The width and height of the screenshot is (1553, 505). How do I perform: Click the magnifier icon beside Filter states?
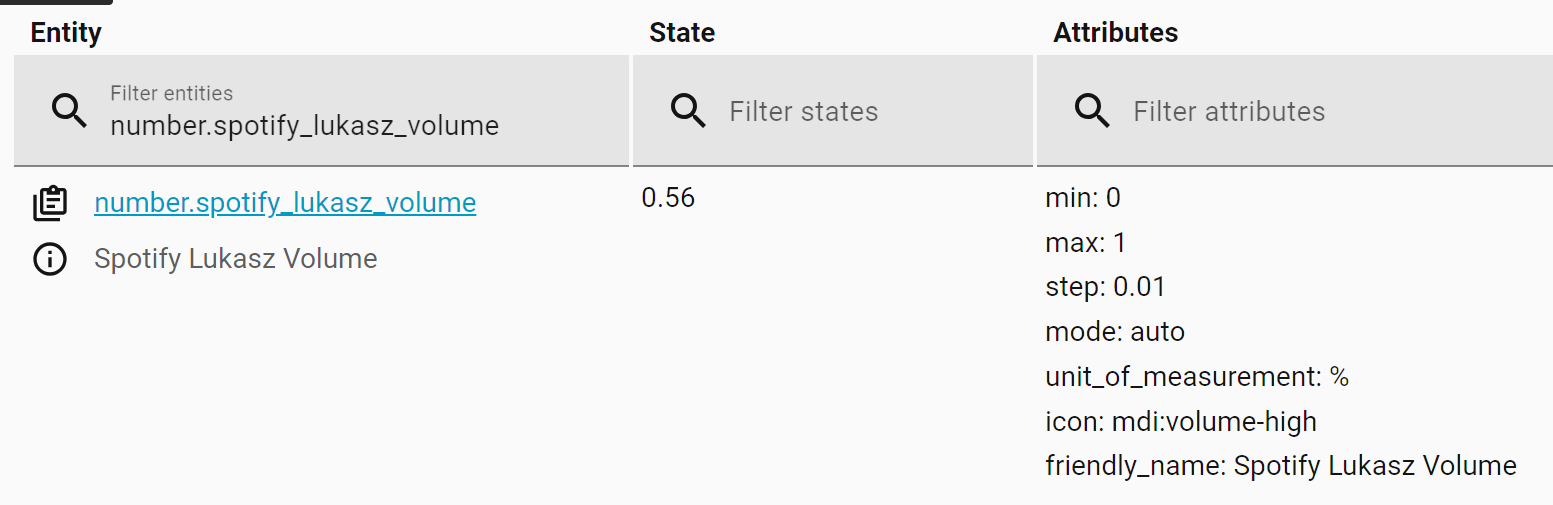689,111
